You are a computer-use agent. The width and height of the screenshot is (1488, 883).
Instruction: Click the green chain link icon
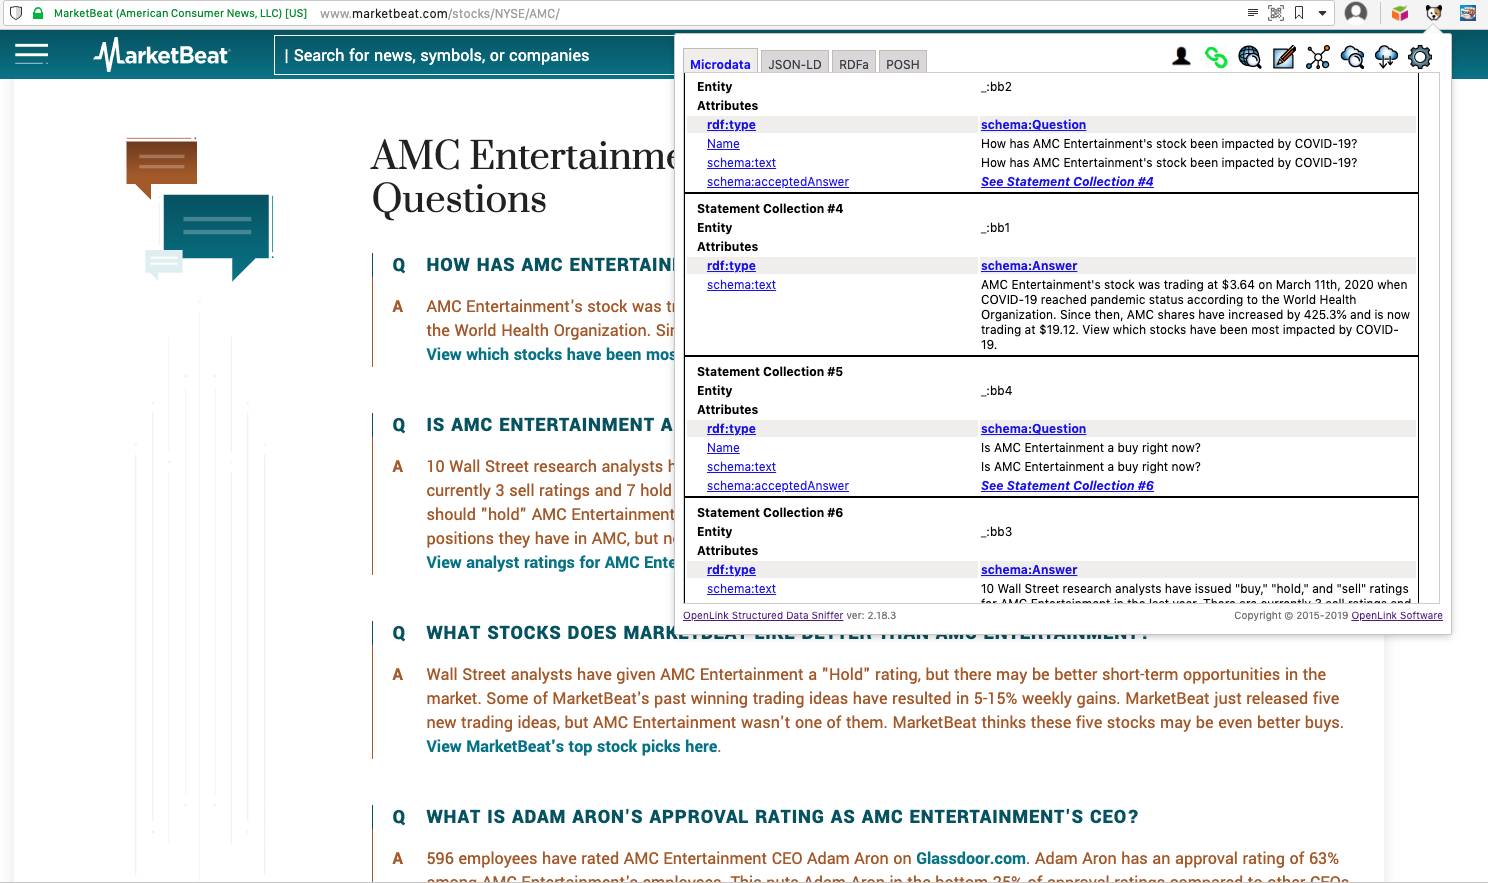pyautogui.click(x=1216, y=57)
